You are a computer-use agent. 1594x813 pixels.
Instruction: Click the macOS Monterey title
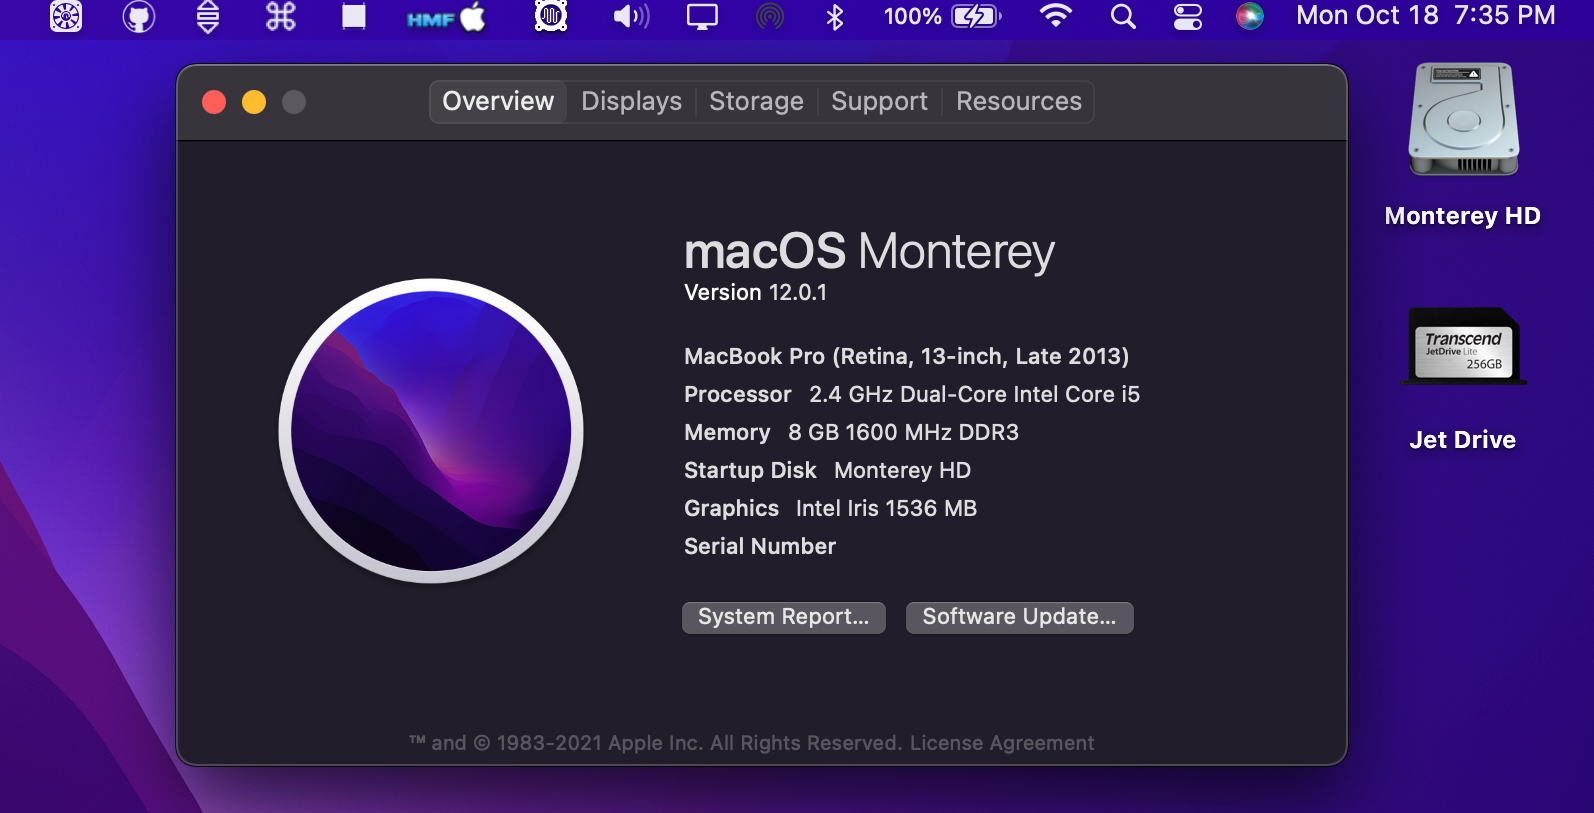(x=869, y=251)
